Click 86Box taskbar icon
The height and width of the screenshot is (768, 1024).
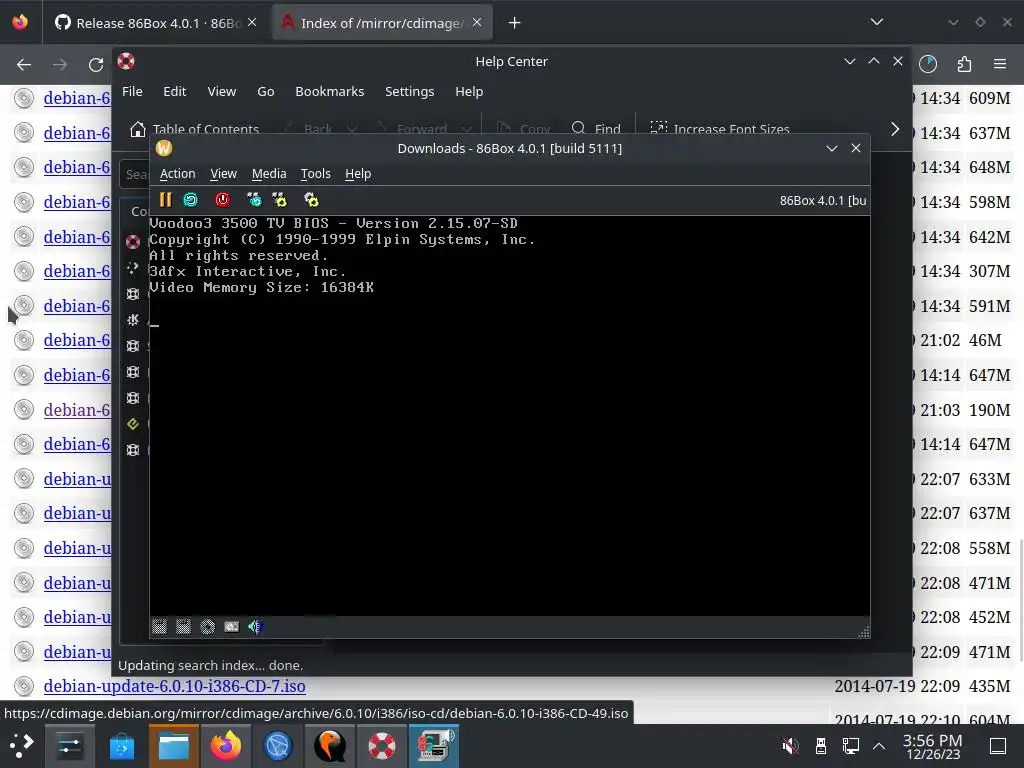(434, 746)
